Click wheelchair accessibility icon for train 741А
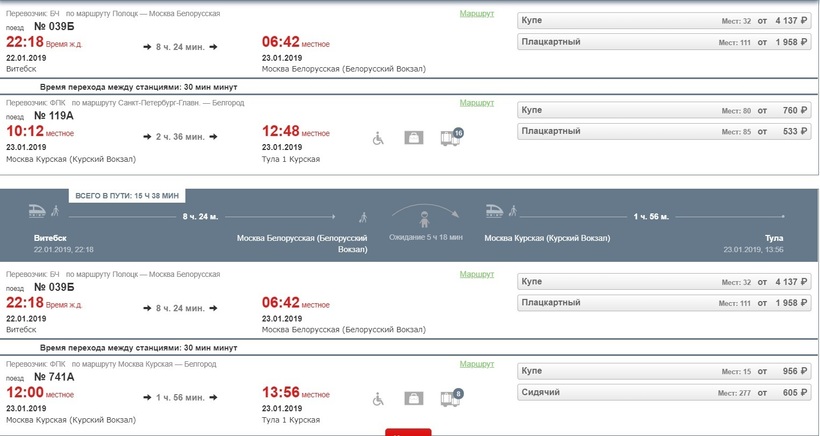Screen dimensions: 820x436 coord(378,399)
